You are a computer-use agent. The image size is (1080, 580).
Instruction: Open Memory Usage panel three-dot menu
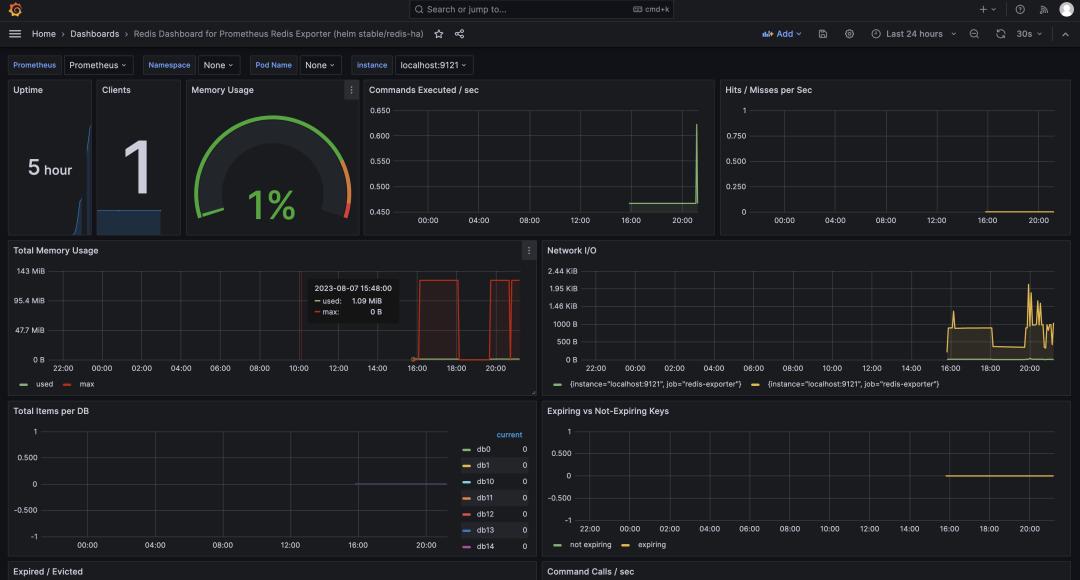pos(351,90)
